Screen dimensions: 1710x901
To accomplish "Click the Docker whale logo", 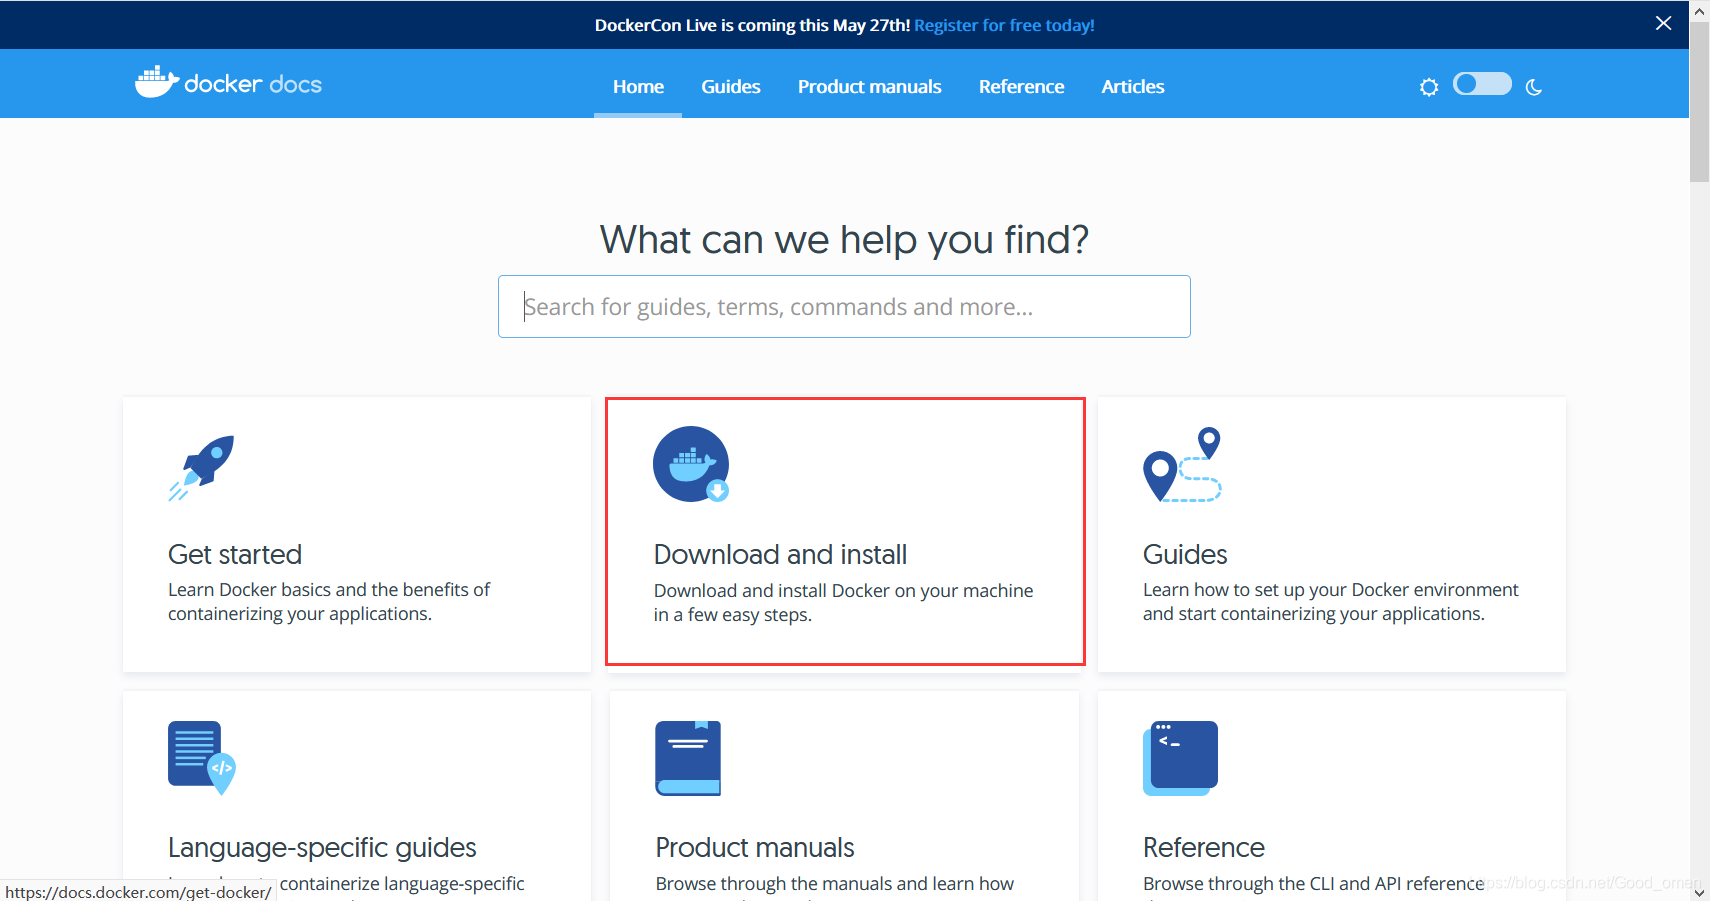I will tap(157, 82).
